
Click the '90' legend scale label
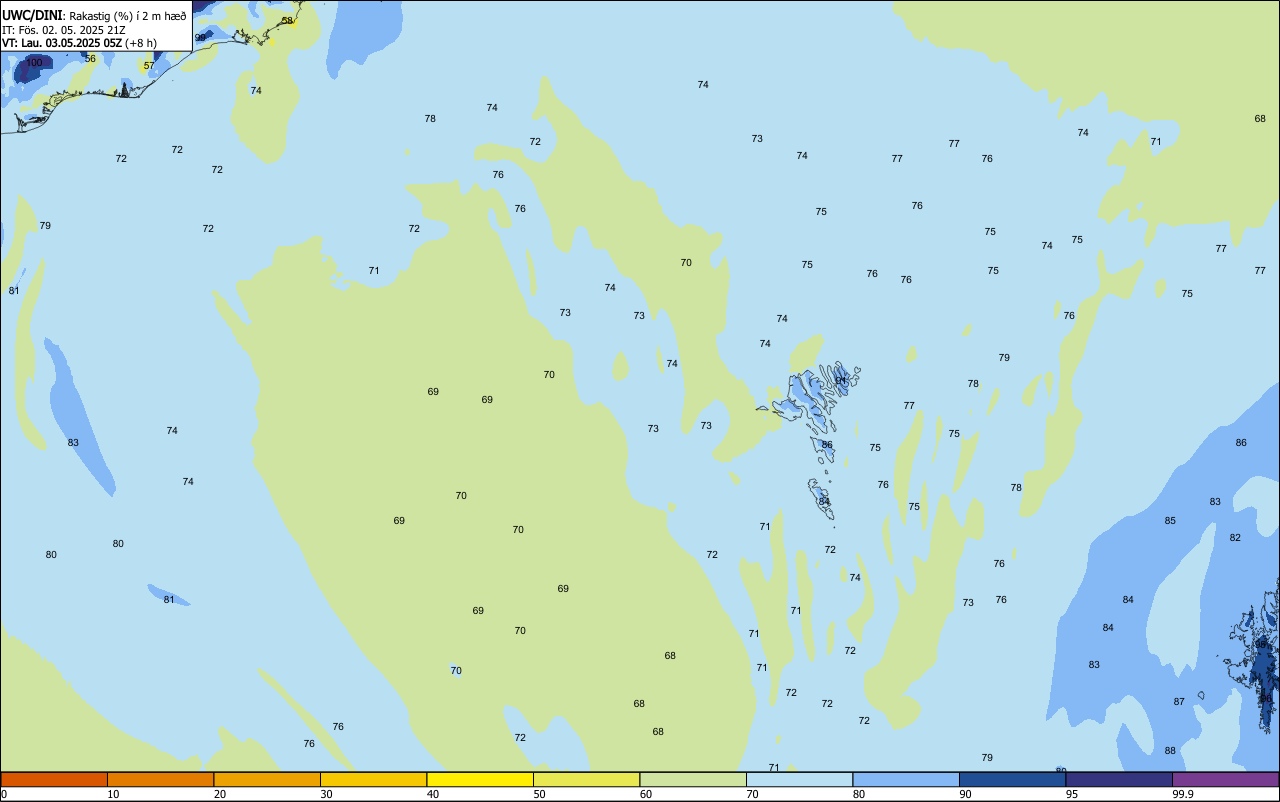pos(965,794)
